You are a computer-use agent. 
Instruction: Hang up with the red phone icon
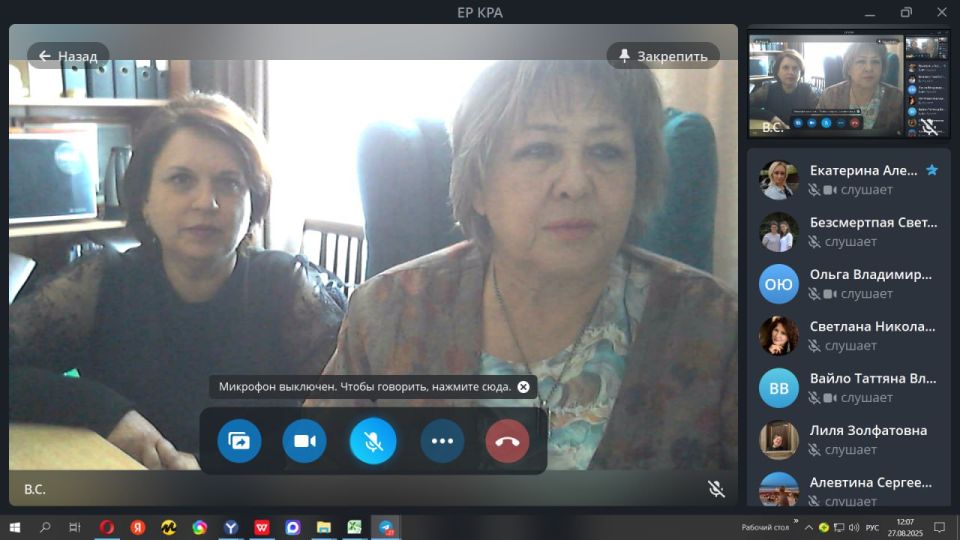[507, 441]
